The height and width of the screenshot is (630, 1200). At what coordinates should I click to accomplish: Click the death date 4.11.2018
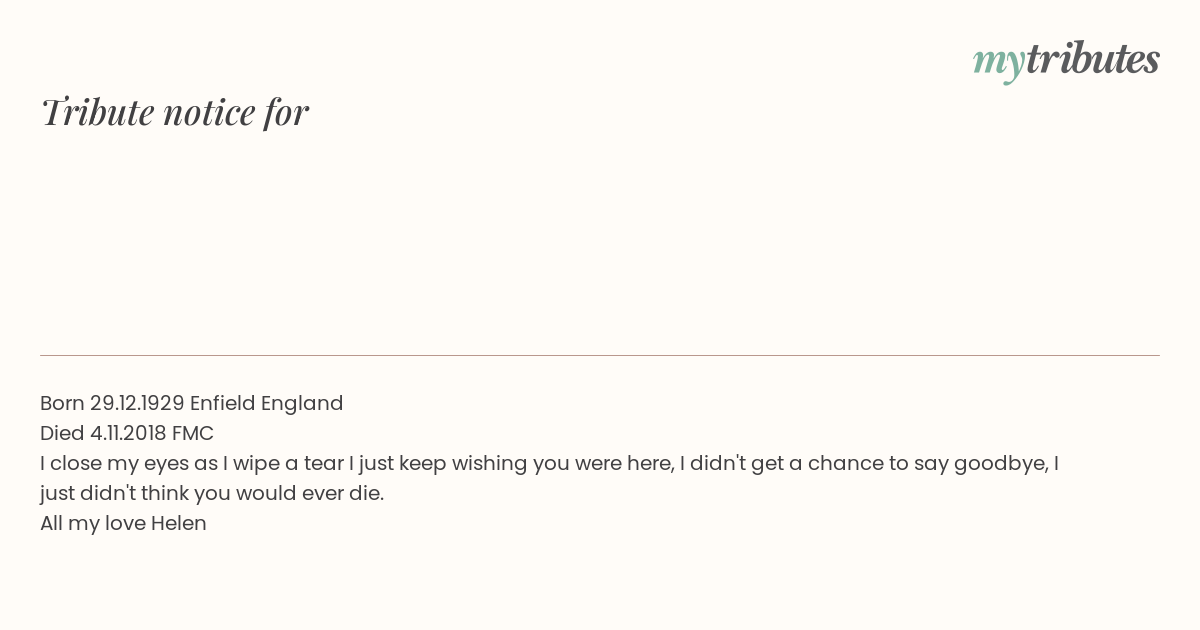128,433
